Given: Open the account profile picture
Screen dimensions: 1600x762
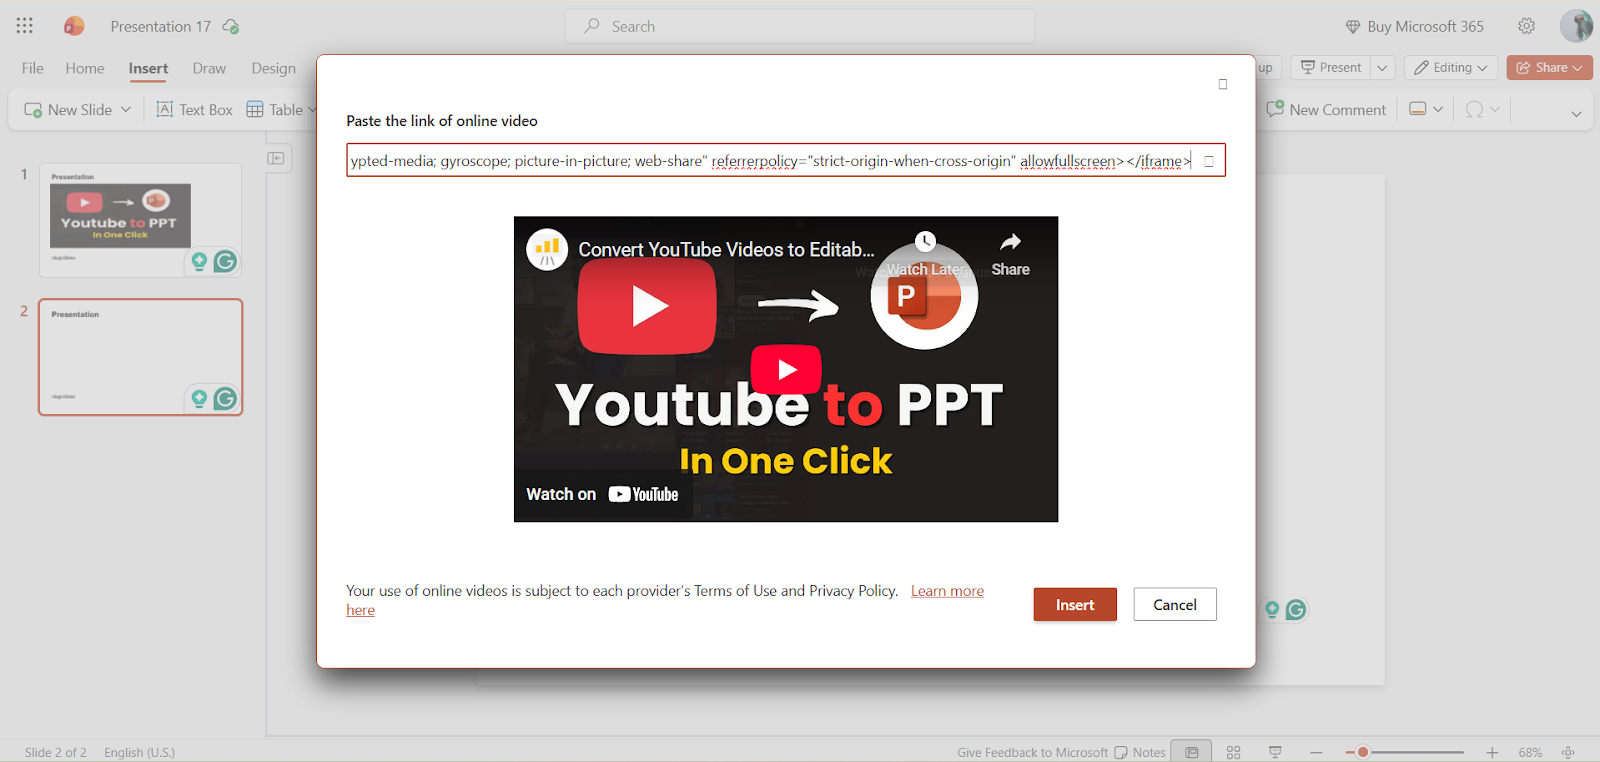Looking at the screenshot, I should pyautogui.click(x=1576, y=26).
